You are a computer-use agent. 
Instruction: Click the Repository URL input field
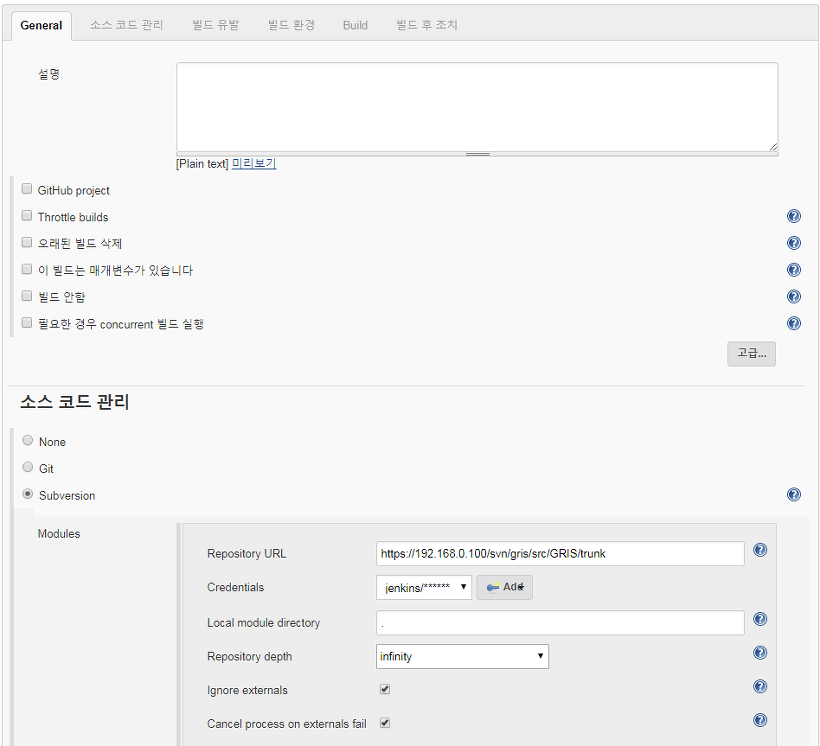(560, 553)
